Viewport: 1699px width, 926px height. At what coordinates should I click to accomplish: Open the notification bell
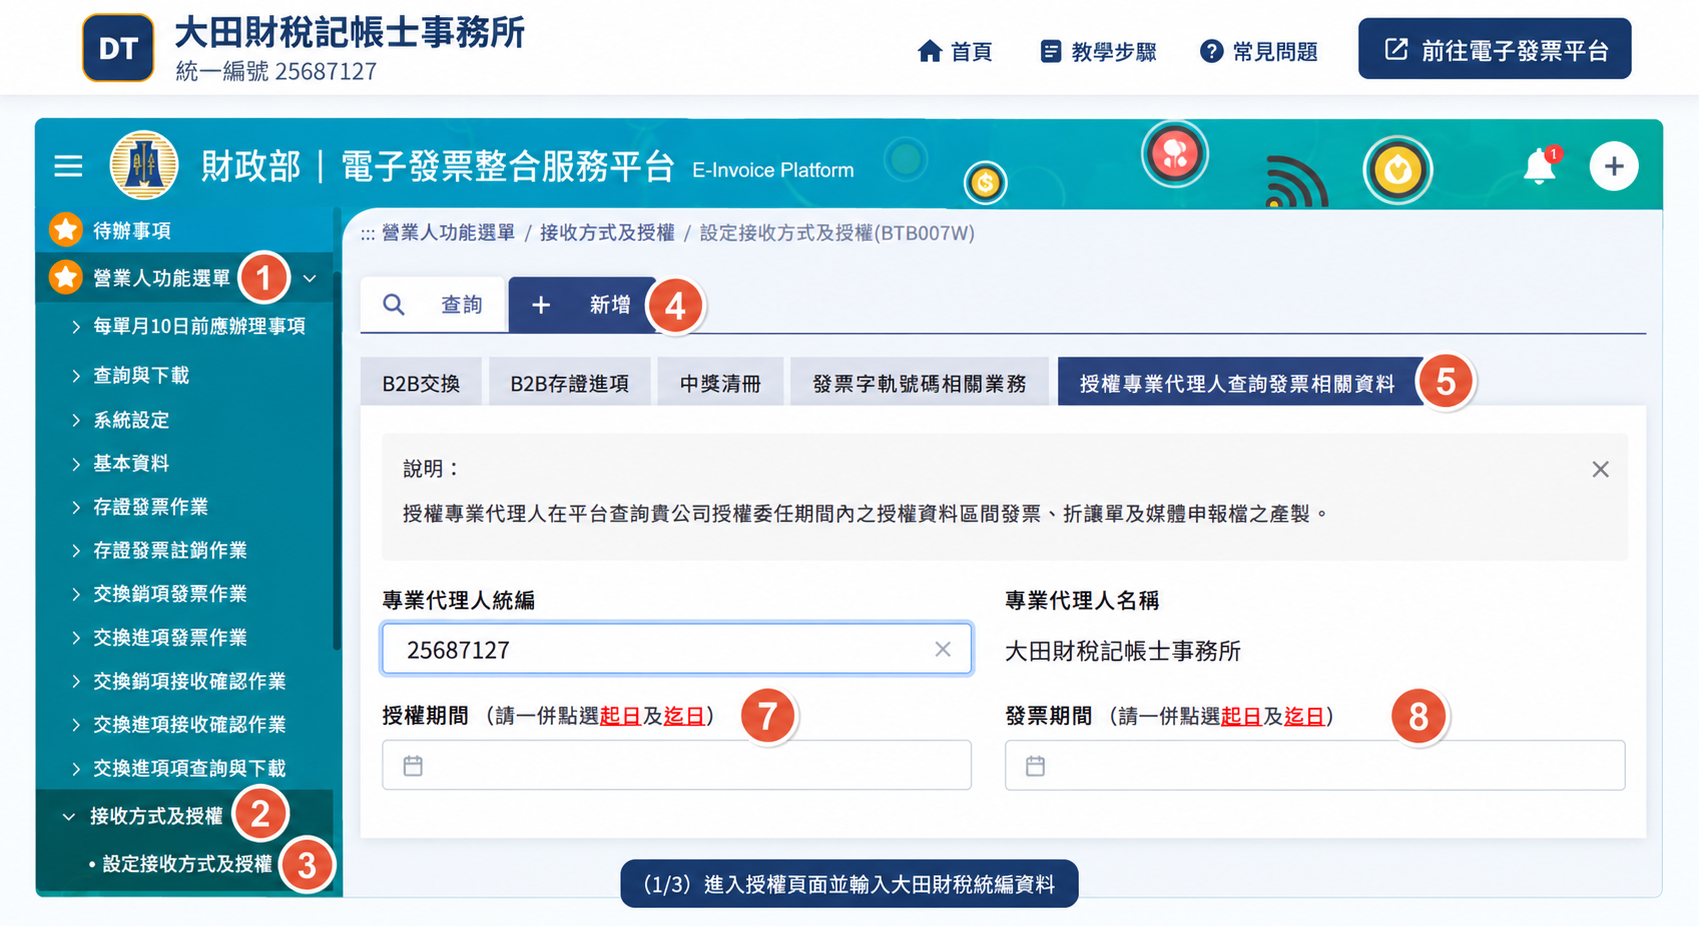click(x=1540, y=166)
